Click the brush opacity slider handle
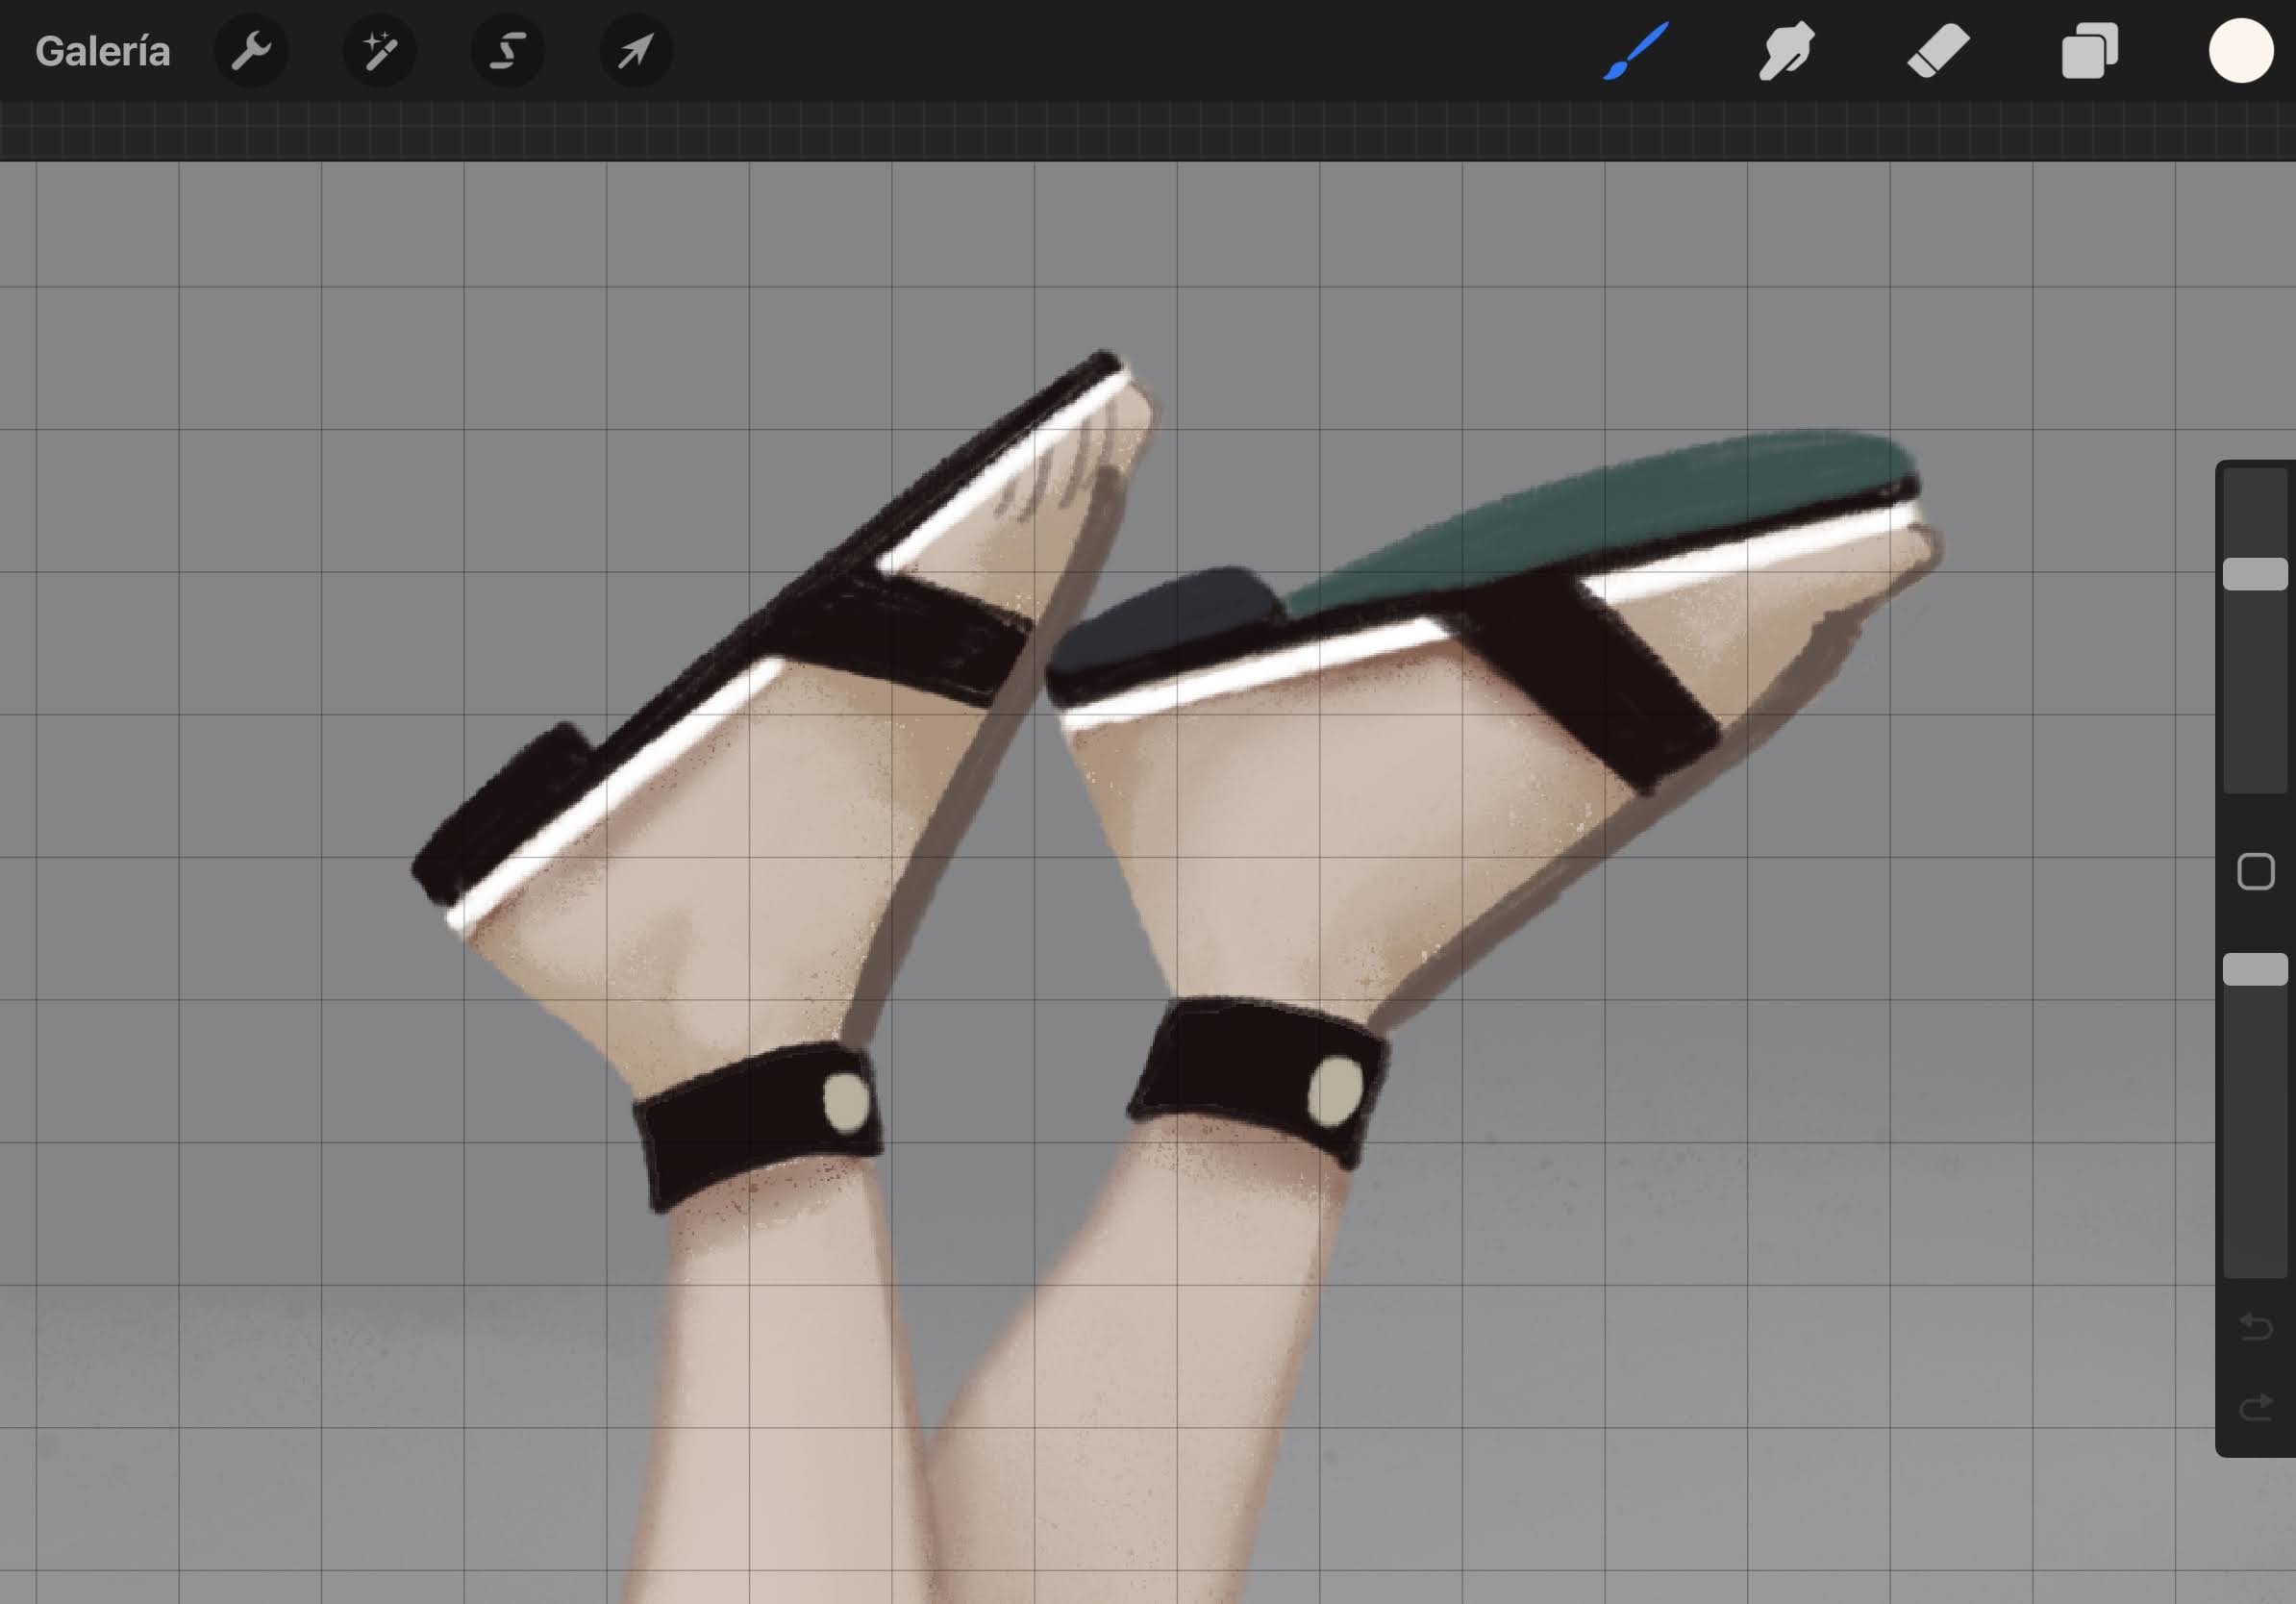The height and width of the screenshot is (1604, 2296). 2255,969
